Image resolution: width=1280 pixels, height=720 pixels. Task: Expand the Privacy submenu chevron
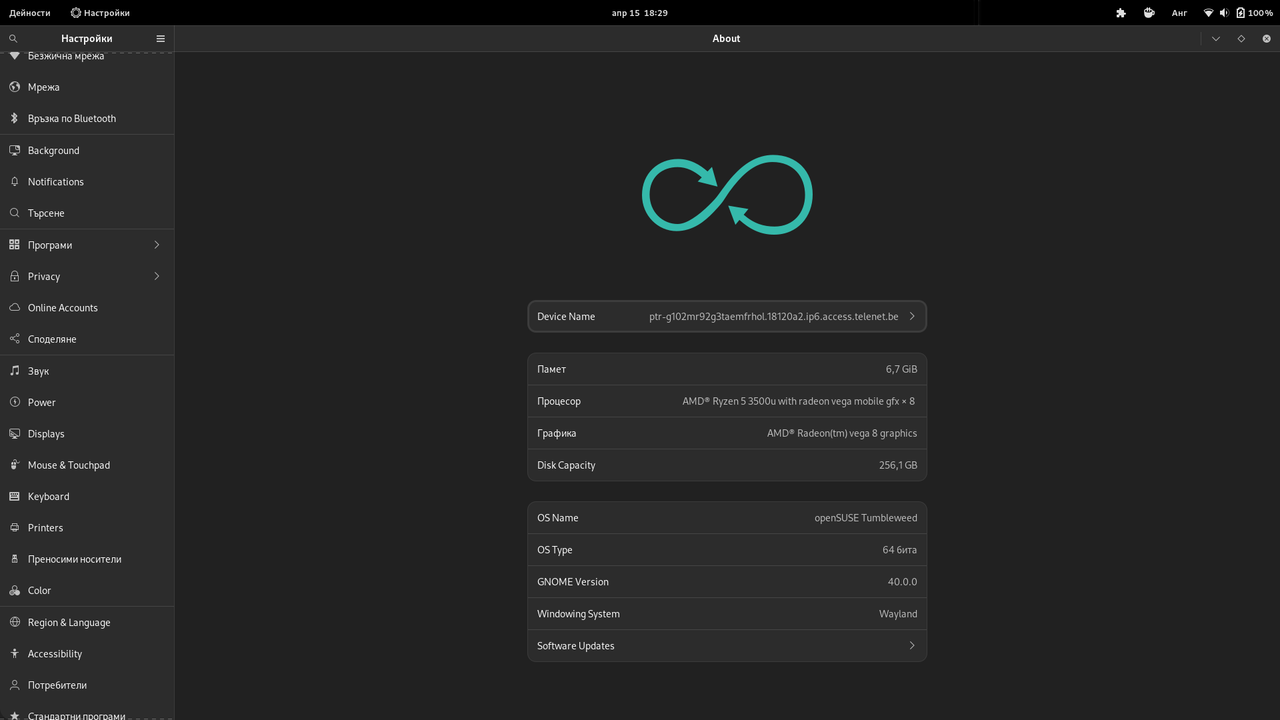(x=157, y=276)
